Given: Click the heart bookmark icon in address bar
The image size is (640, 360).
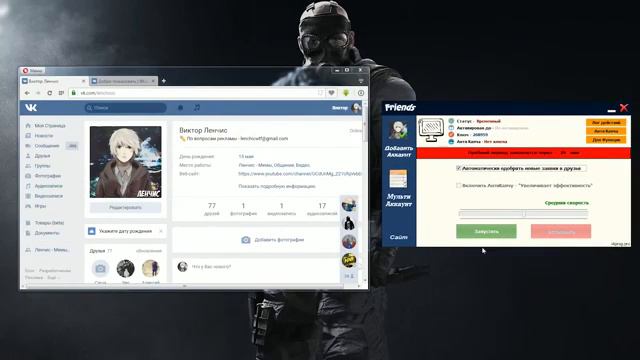Looking at the screenshot, I should [x=331, y=93].
